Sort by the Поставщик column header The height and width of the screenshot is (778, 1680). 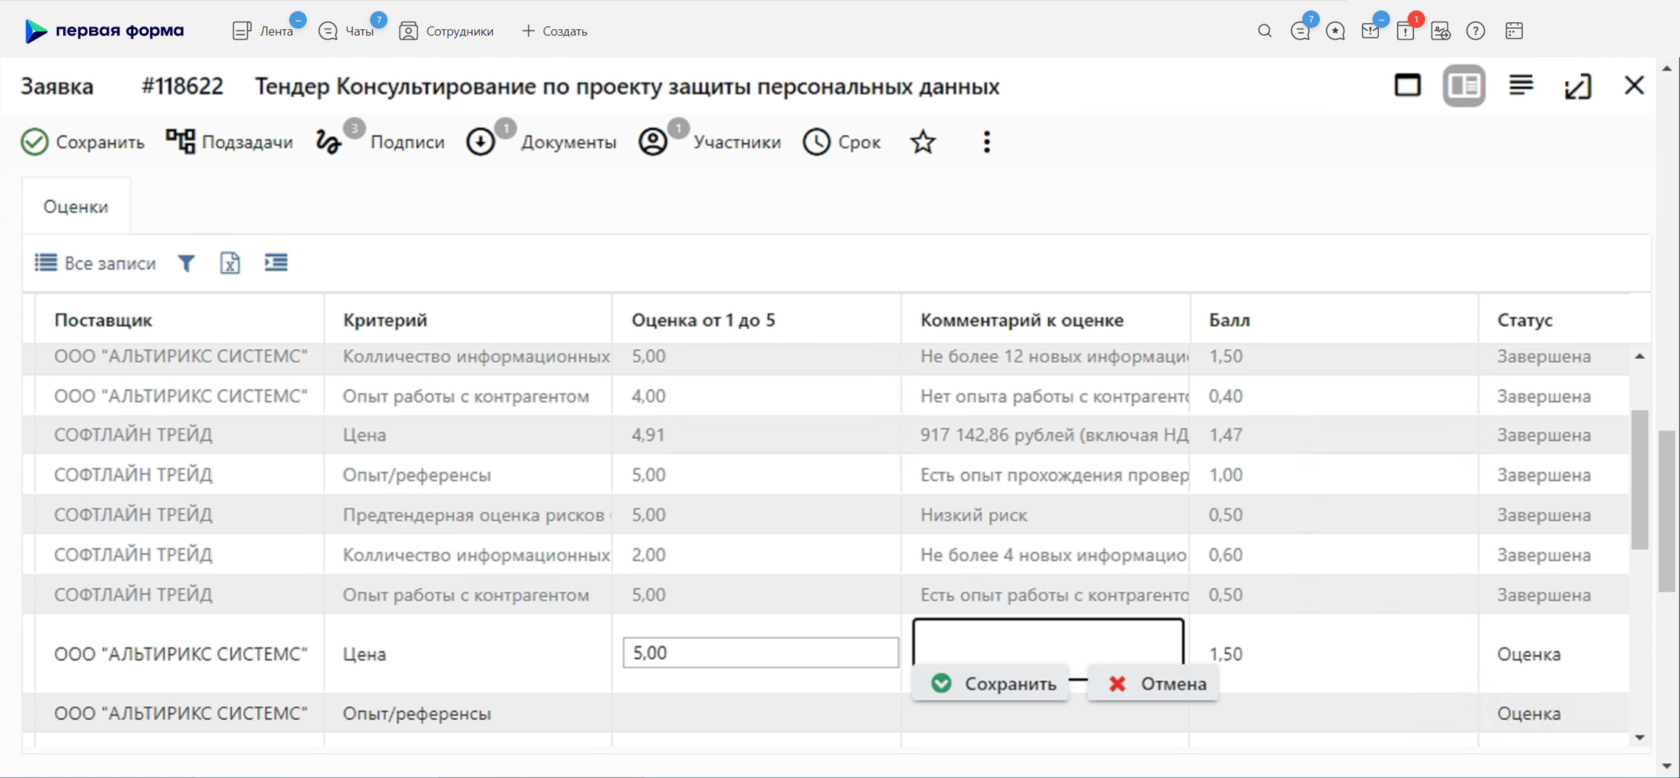tap(103, 320)
